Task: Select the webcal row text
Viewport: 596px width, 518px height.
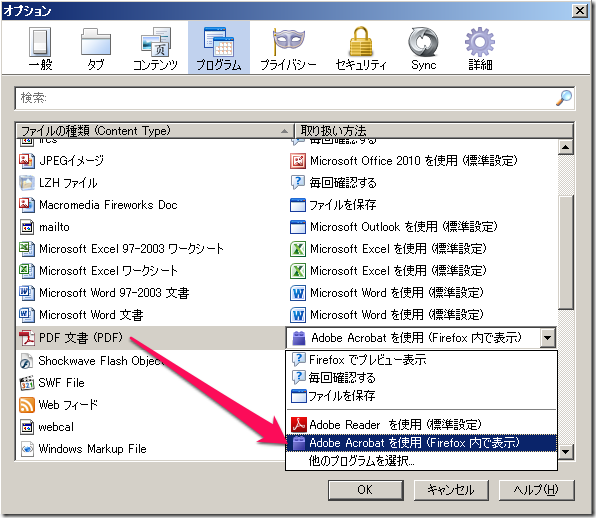Action: tap(56, 427)
